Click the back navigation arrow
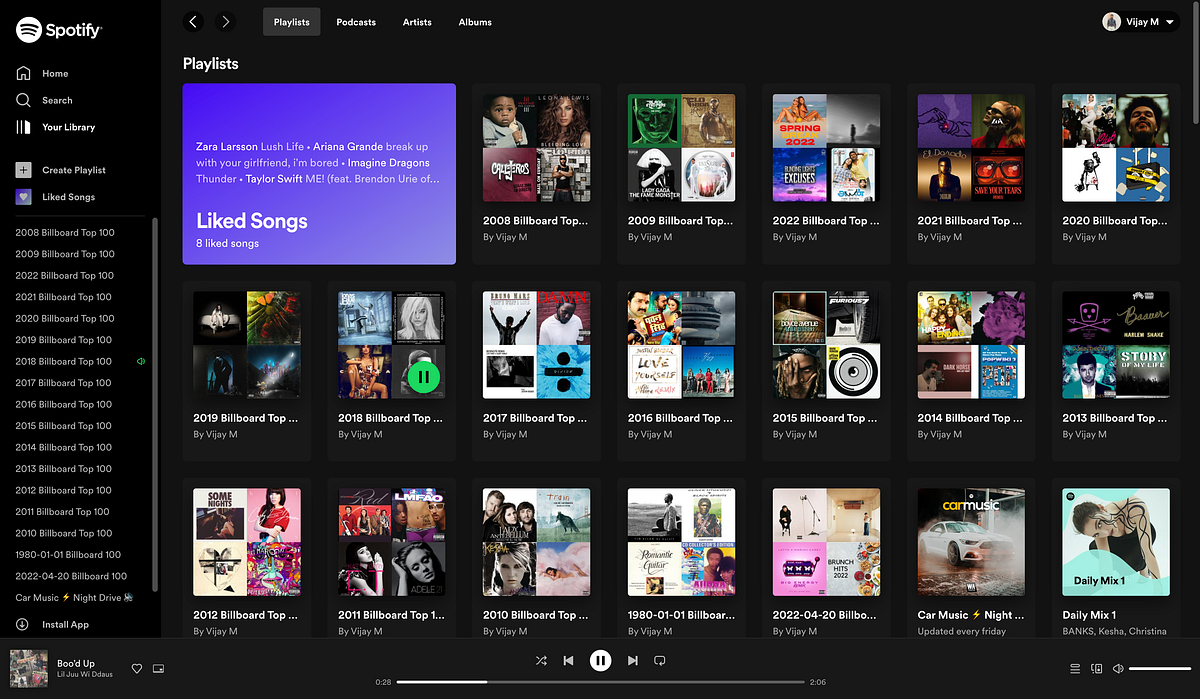Image resolution: width=1200 pixels, height=699 pixels. (193, 21)
